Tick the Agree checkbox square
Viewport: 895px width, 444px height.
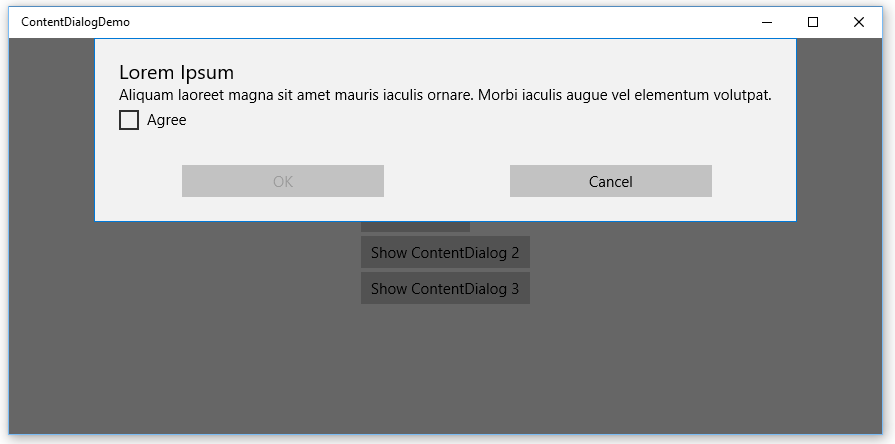(x=128, y=120)
